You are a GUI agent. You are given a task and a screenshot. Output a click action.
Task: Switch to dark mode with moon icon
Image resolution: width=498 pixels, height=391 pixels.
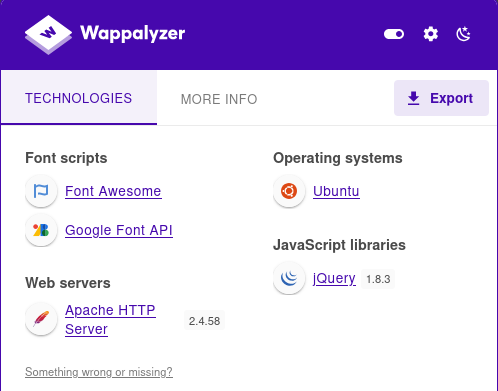point(463,34)
